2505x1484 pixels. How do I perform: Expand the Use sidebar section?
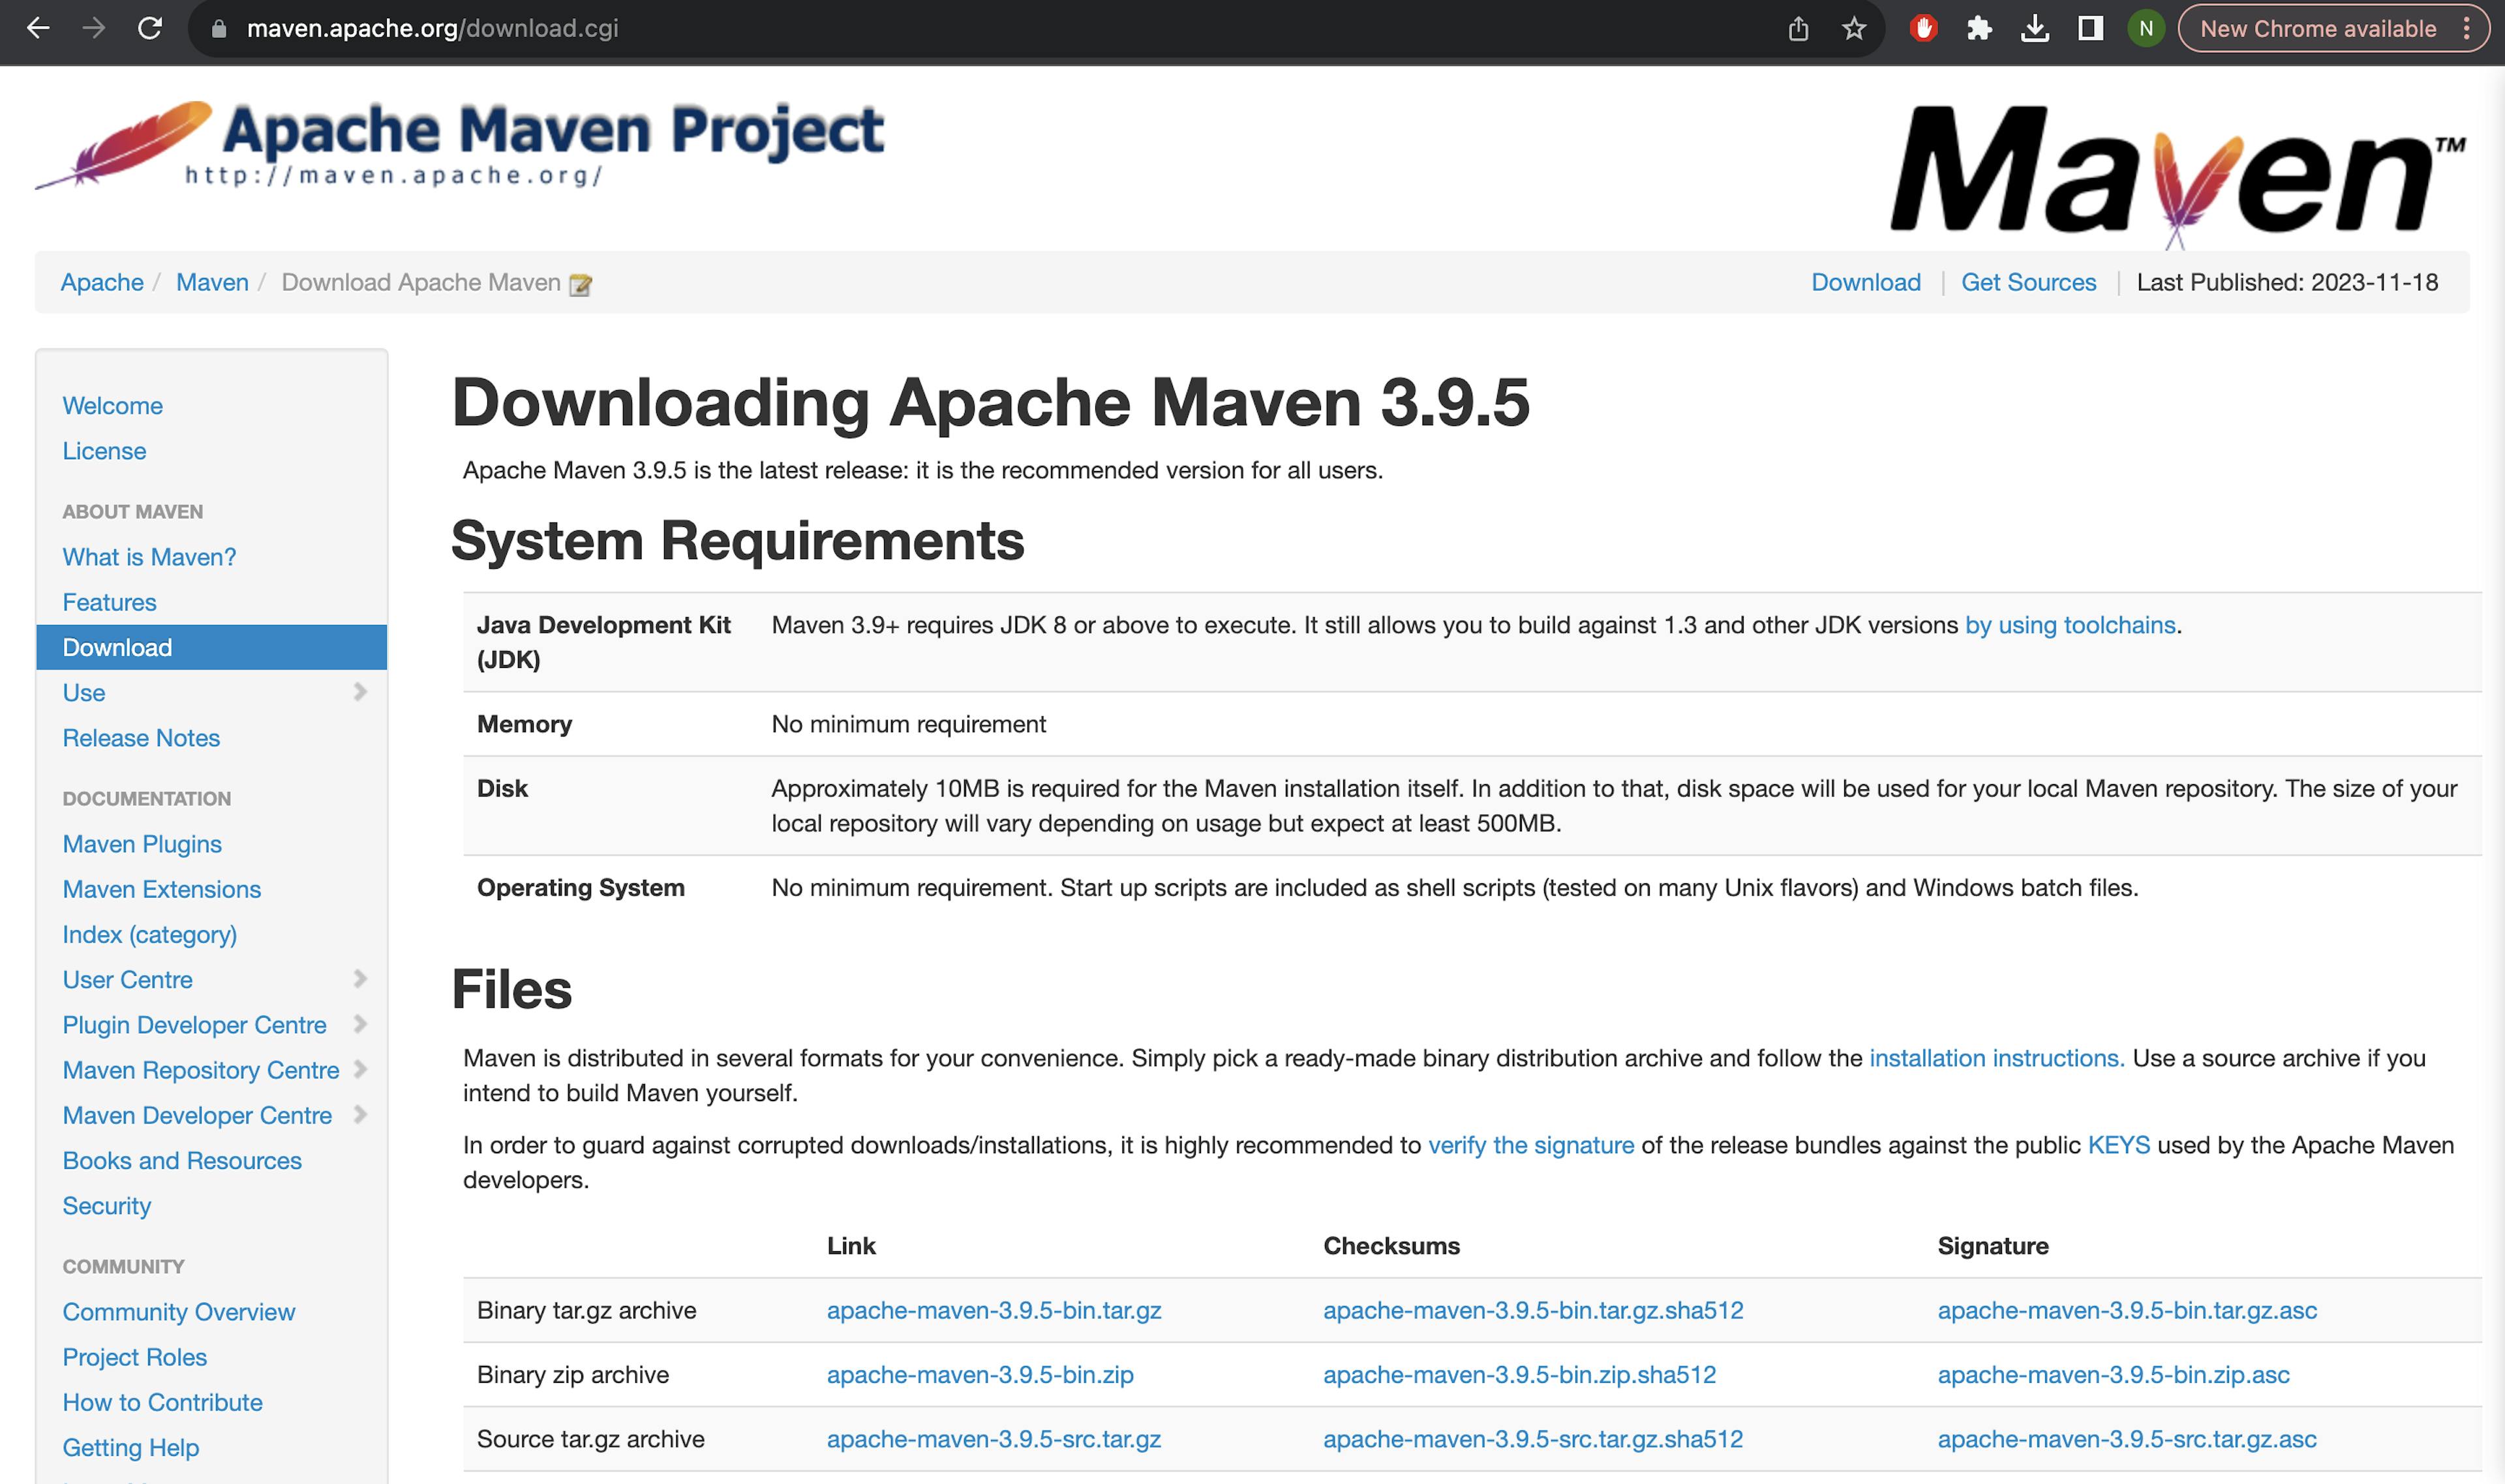coord(361,691)
